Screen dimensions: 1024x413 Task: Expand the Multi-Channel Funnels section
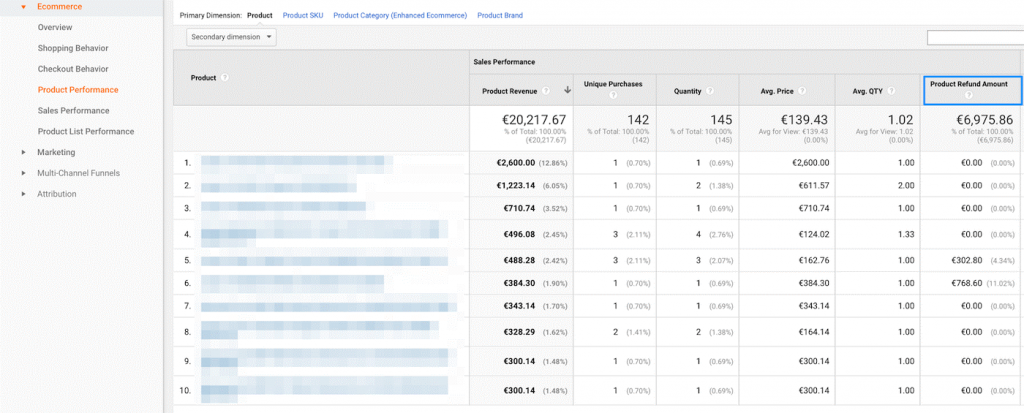(x=23, y=173)
